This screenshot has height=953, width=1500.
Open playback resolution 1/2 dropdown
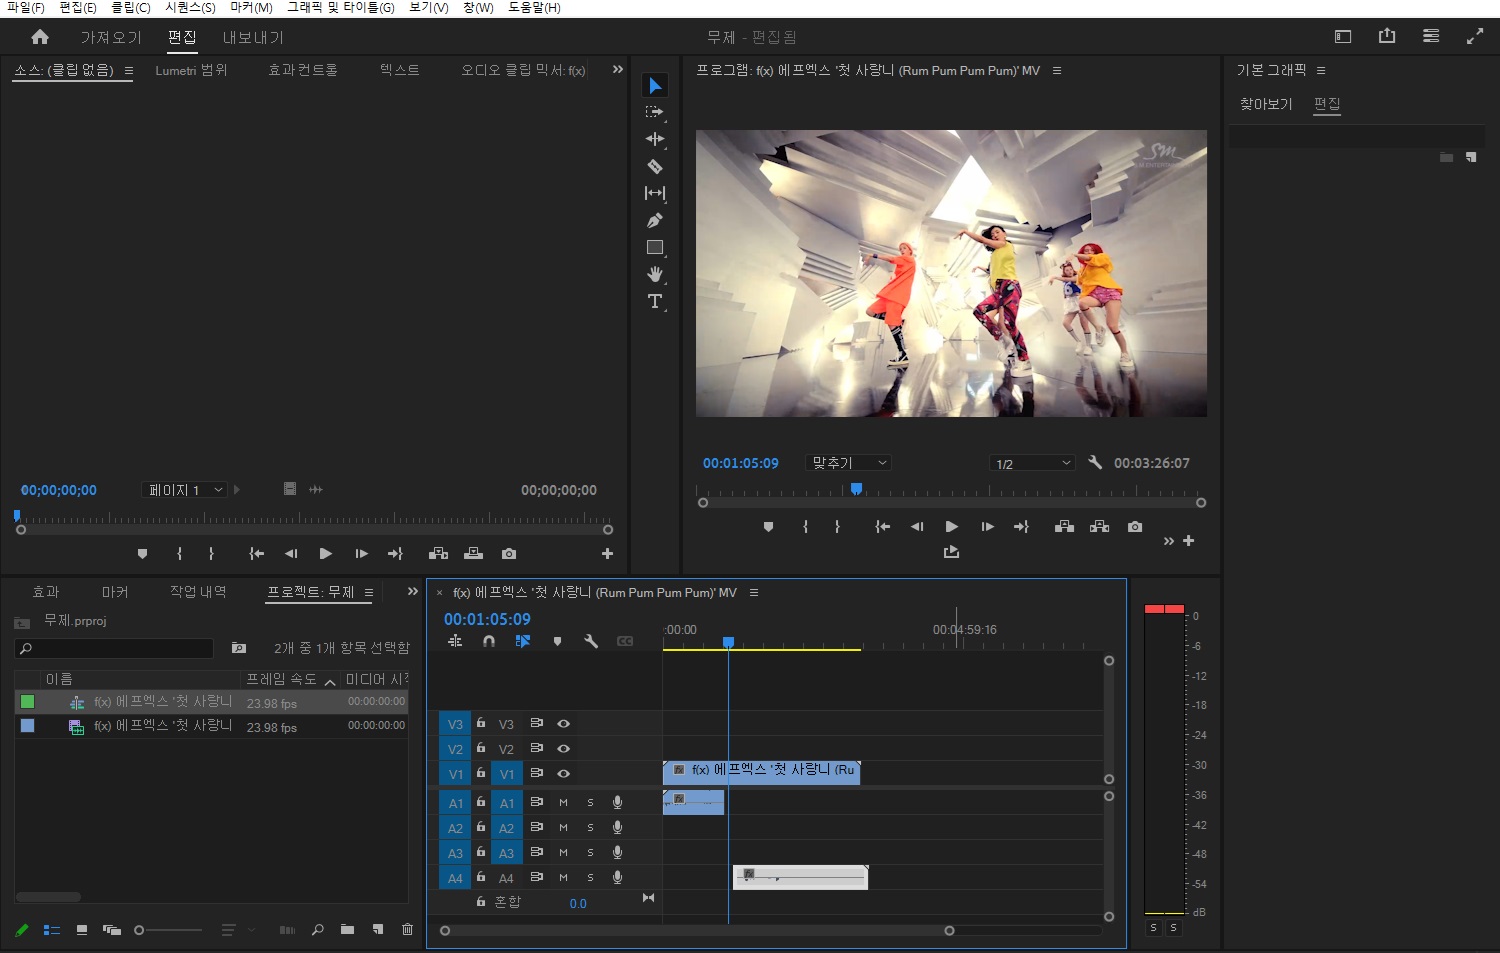pyautogui.click(x=1032, y=463)
